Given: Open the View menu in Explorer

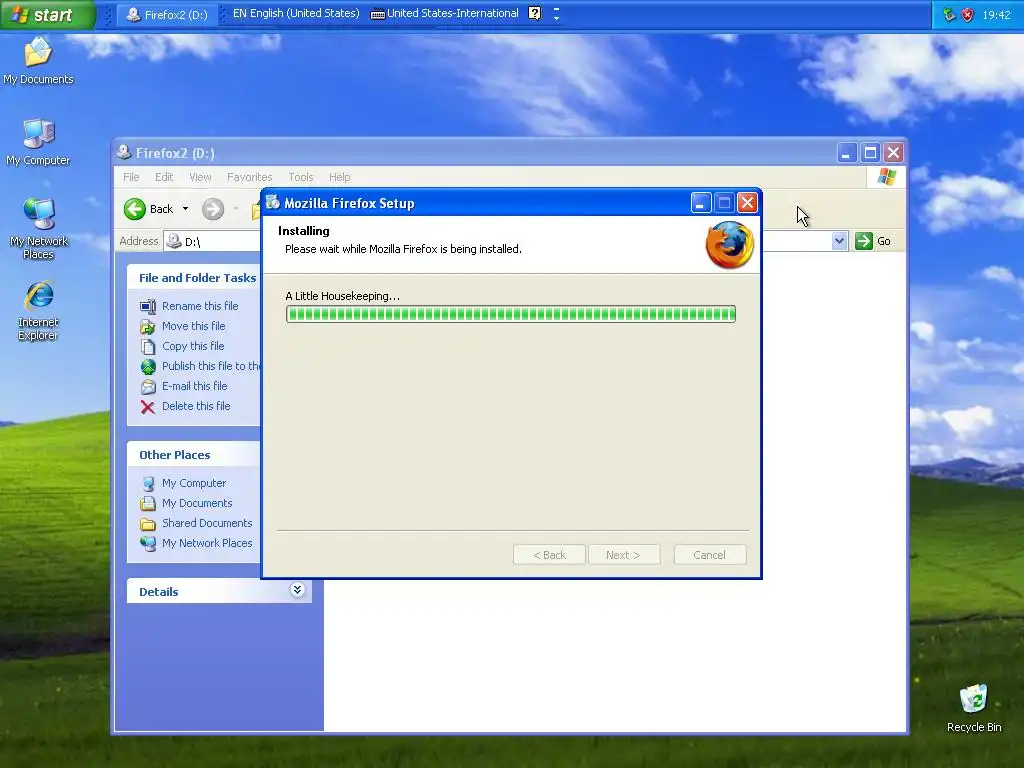Looking at the screenshot, I should (200, 177).
